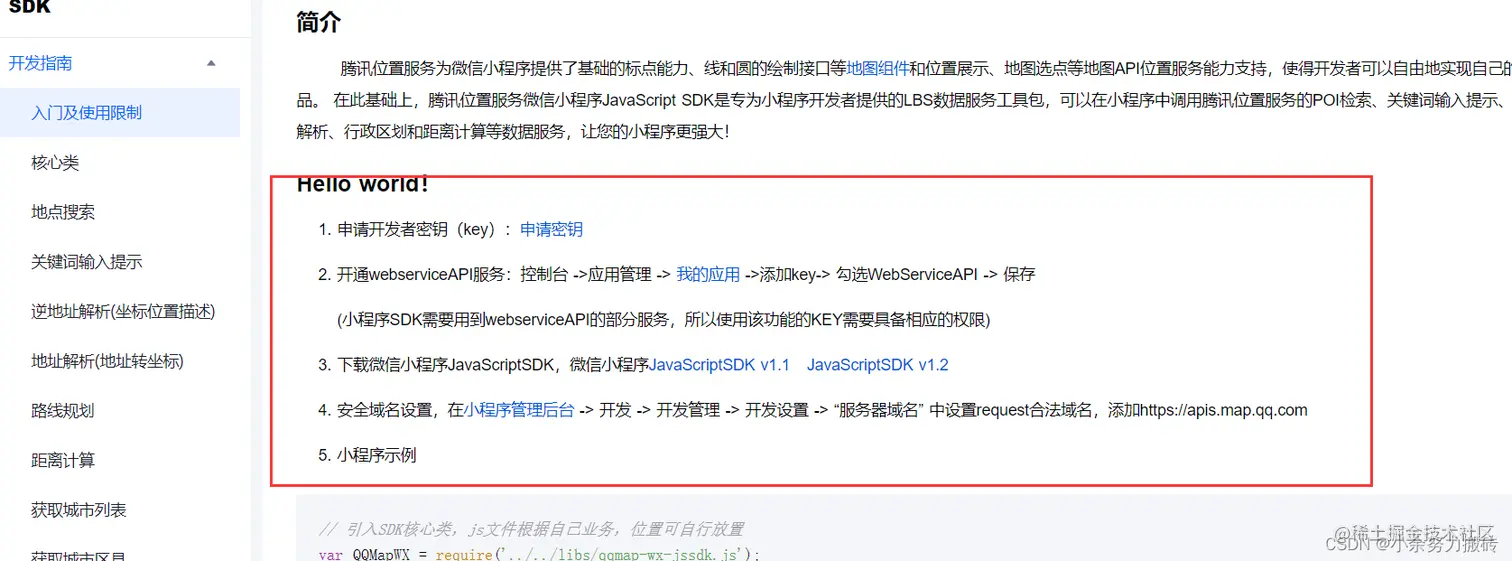Click the 申请密钥 link

pyautogui.click(x=551, y=229)
